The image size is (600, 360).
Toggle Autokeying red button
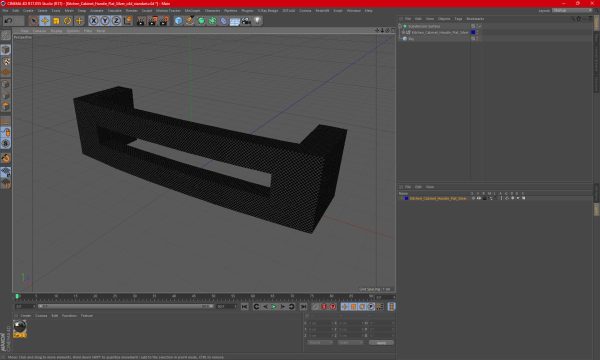324,307
